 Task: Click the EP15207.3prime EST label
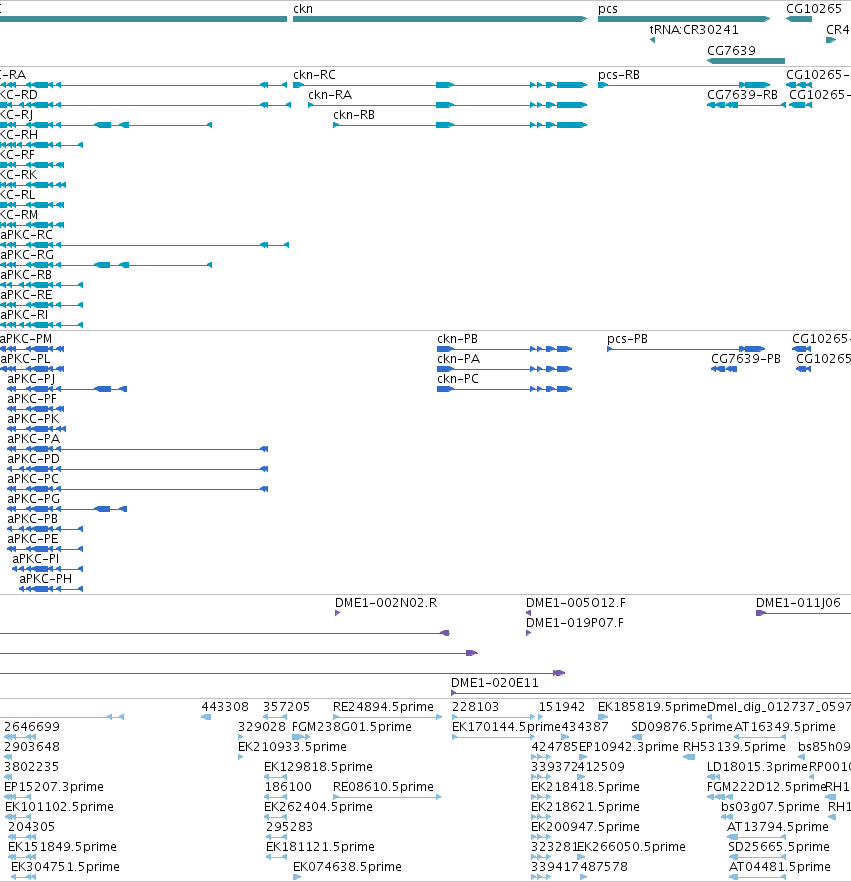pyautogui.click(x=53, y=787)
